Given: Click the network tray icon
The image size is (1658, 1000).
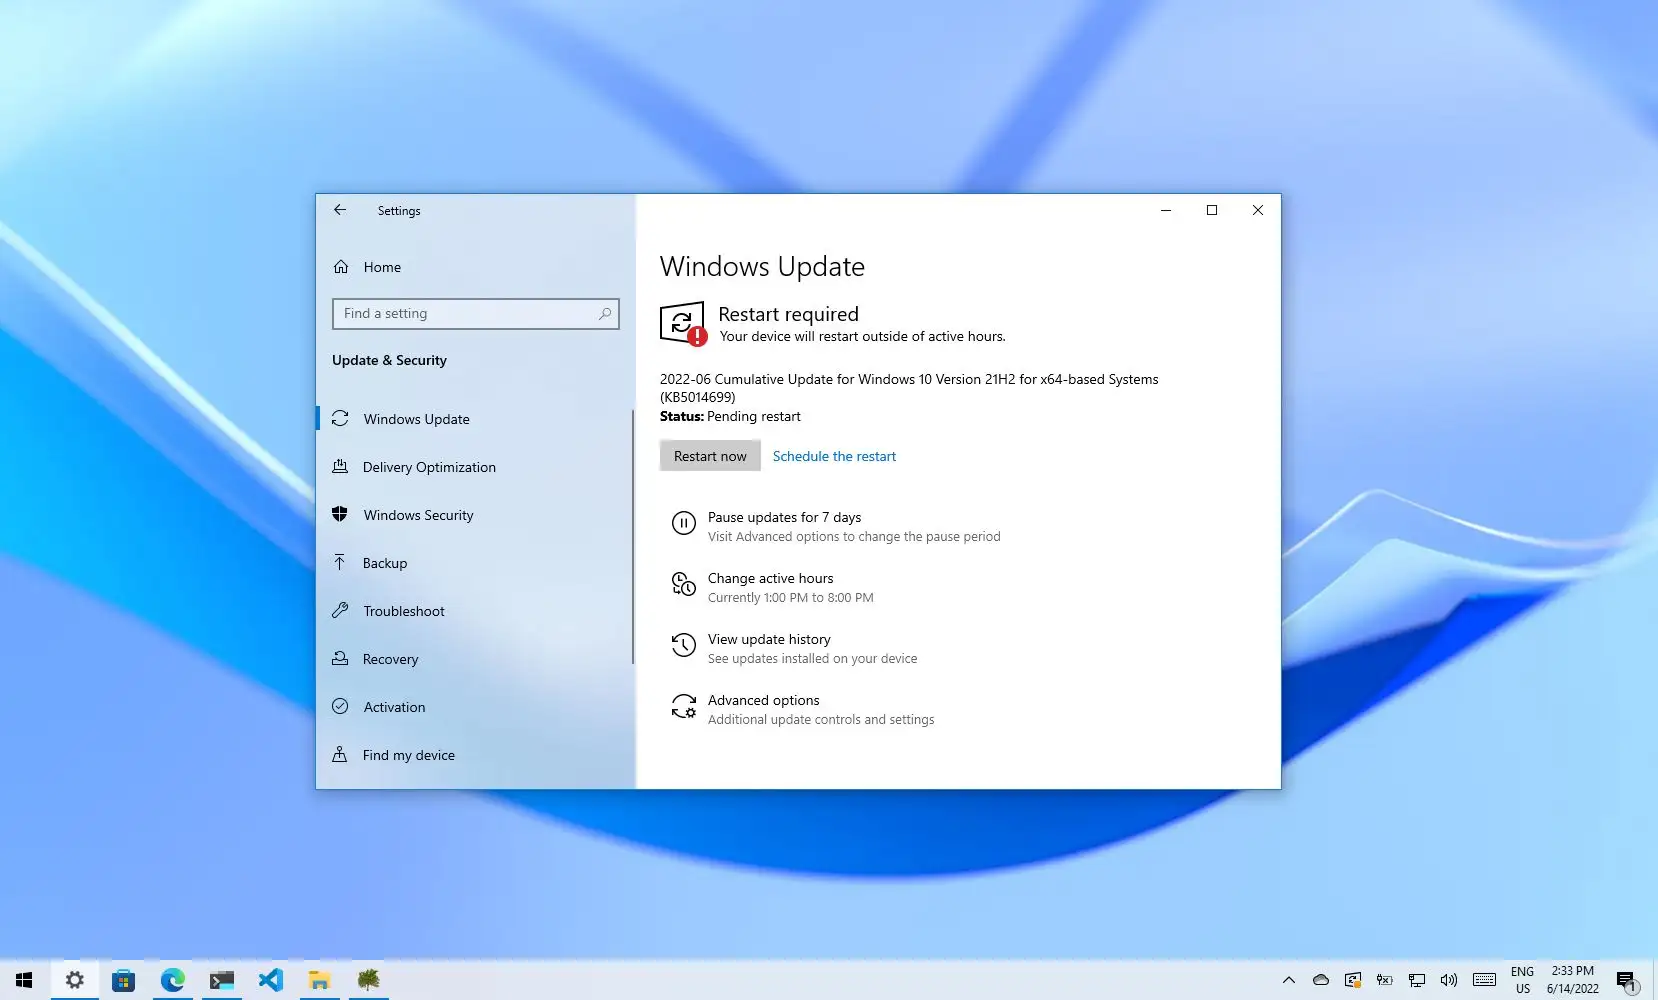Looking at the screenshot, I should point(1417,980).
